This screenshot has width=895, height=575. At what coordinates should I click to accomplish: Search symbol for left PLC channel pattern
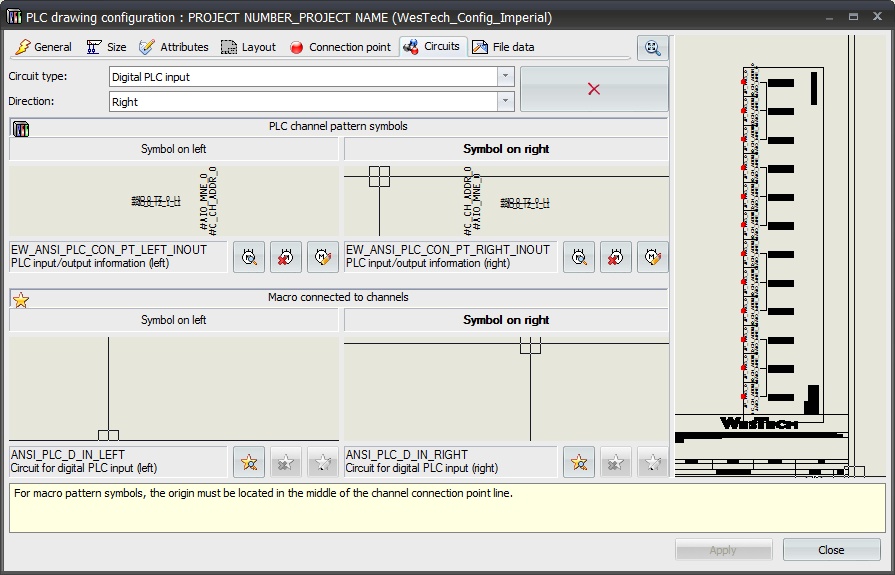click(x=249, y=257)
